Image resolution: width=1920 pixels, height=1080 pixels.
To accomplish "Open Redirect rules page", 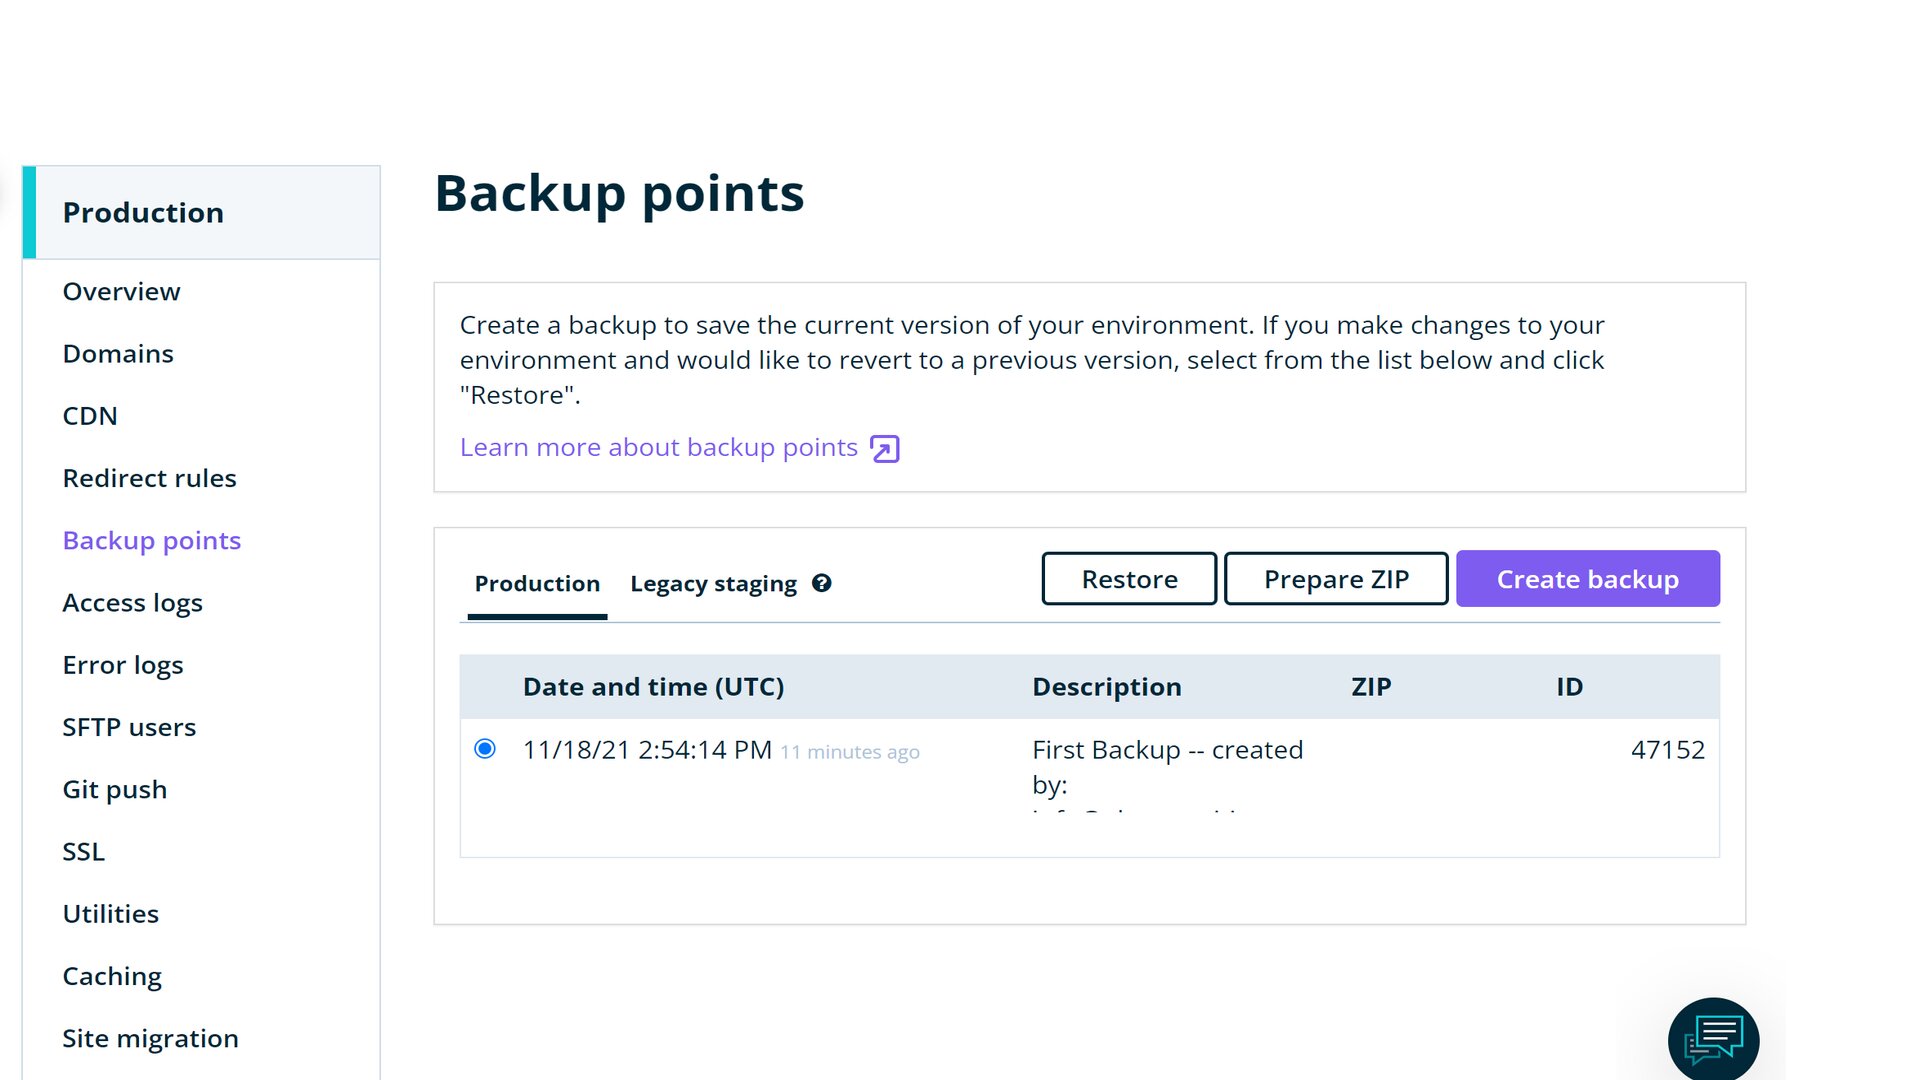I will pyautogui.click(x=150, y=478).
